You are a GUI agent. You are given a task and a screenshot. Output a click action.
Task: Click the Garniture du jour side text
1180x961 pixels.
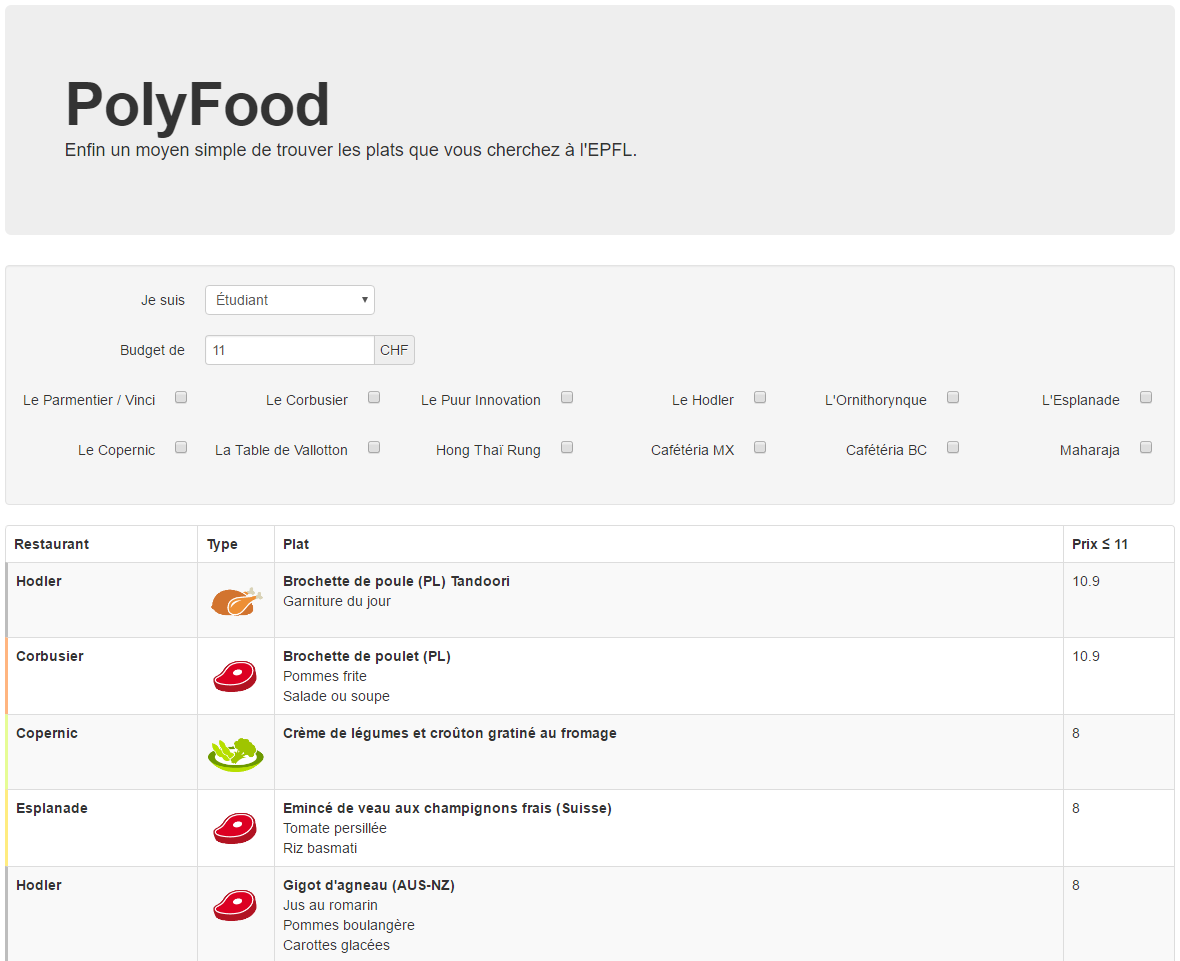point(337,601)
